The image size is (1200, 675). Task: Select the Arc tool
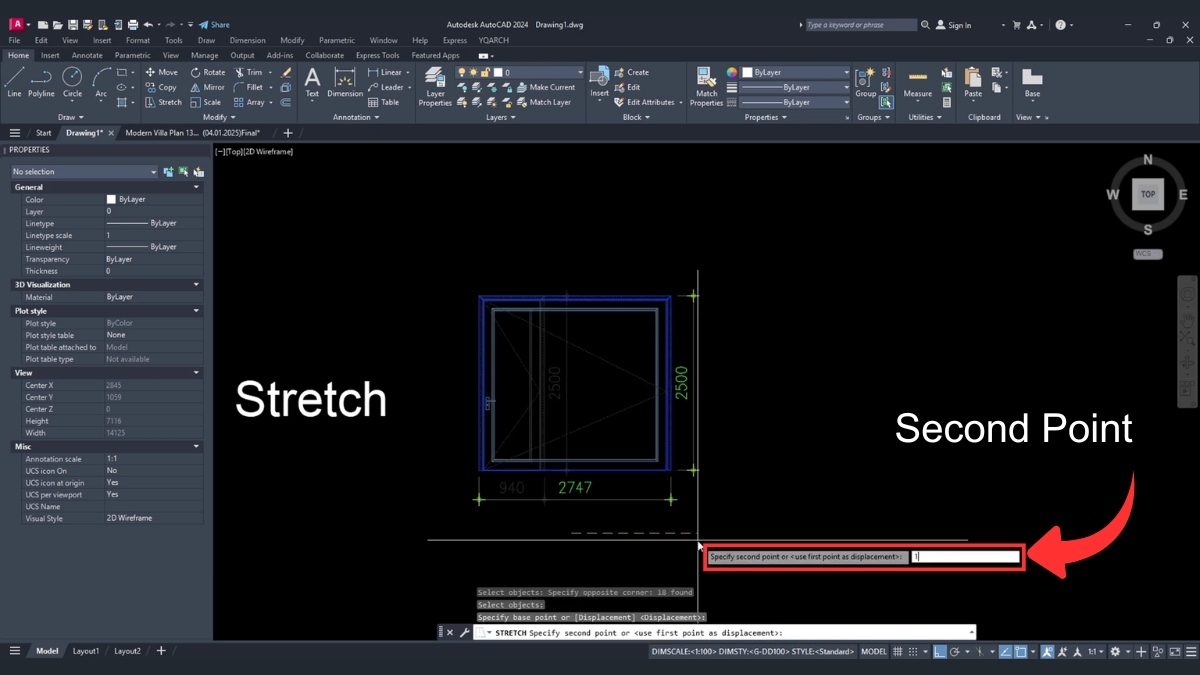coord(101,82)
